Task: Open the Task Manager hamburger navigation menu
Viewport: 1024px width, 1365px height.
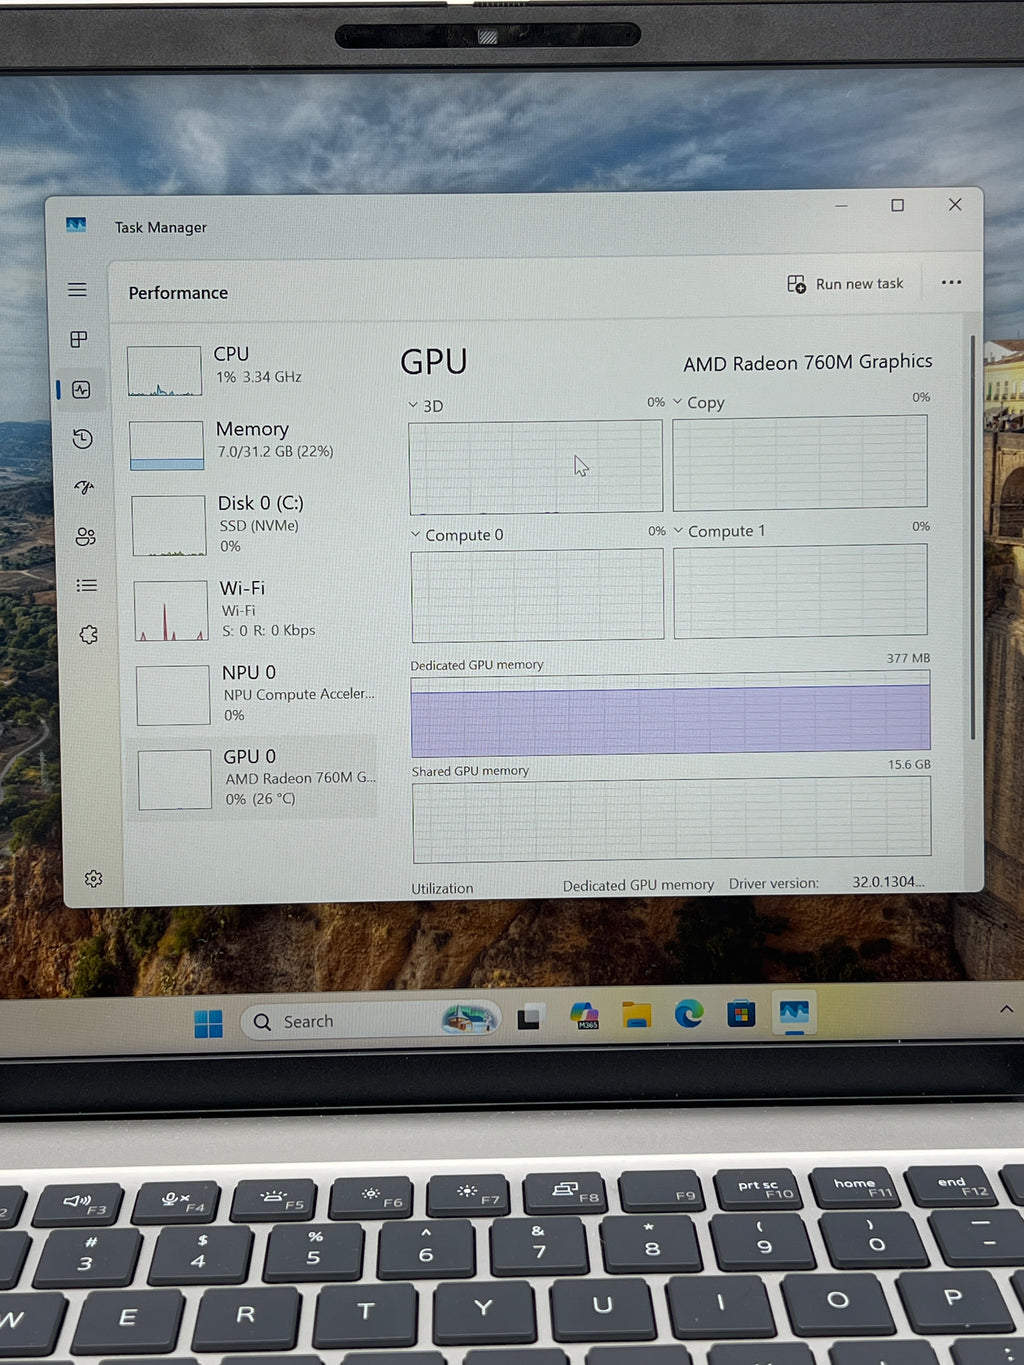Action: click(x=77, y=290)
